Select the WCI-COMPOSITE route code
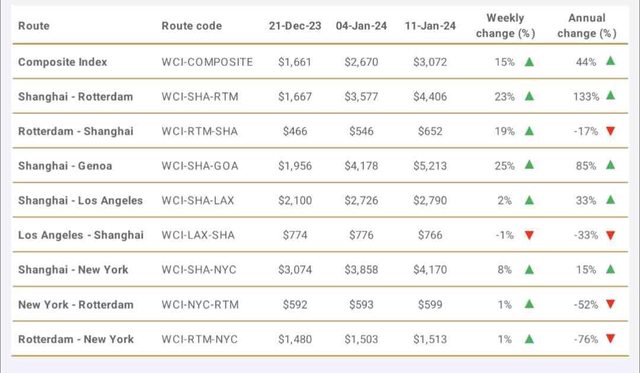The width and height of the screenshot is (640, 373). click(x=207, y=62)
